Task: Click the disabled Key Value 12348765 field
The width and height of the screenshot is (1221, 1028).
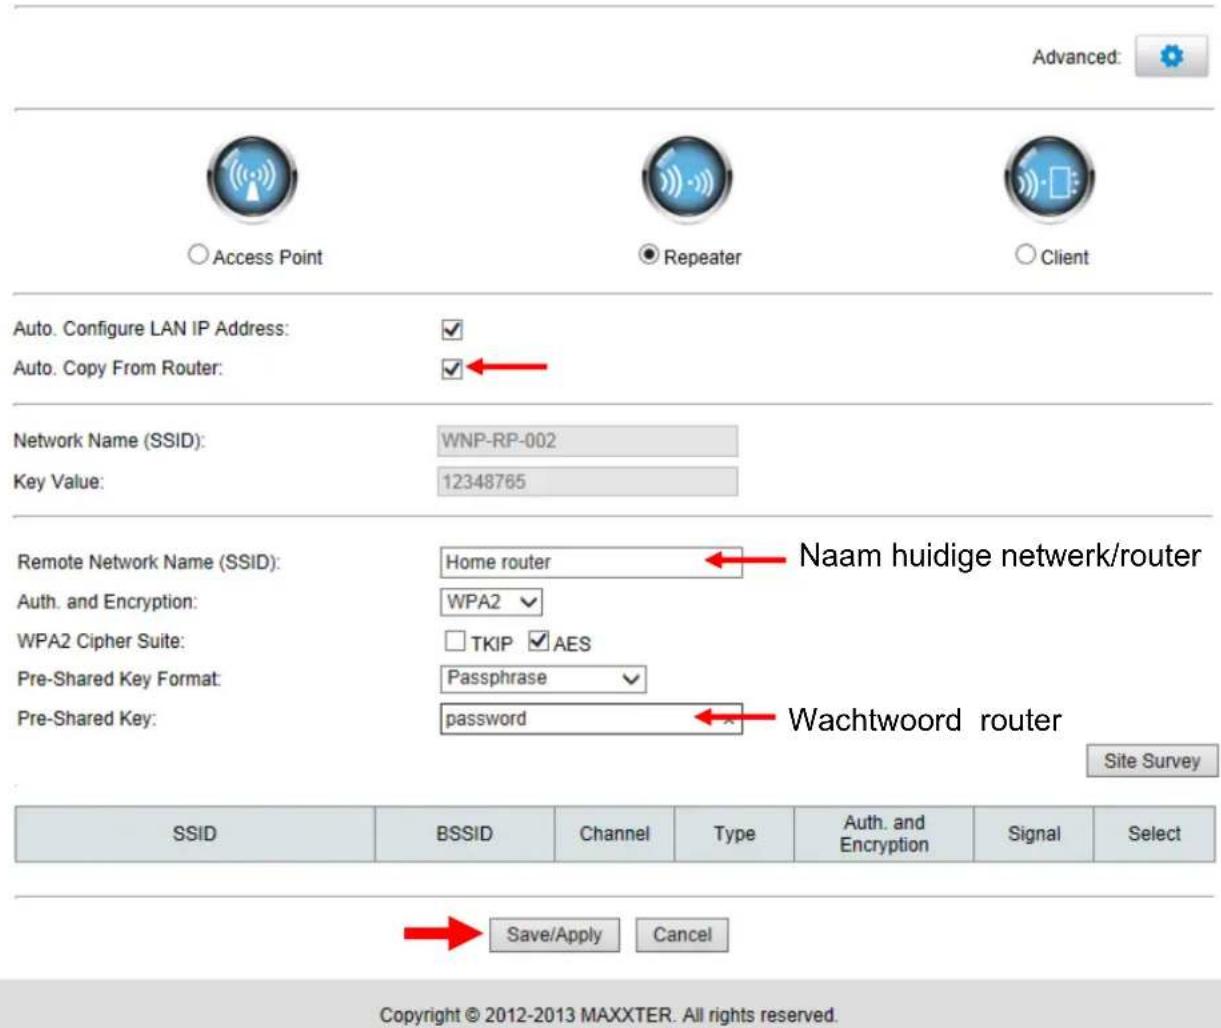Action: (588, 482)
